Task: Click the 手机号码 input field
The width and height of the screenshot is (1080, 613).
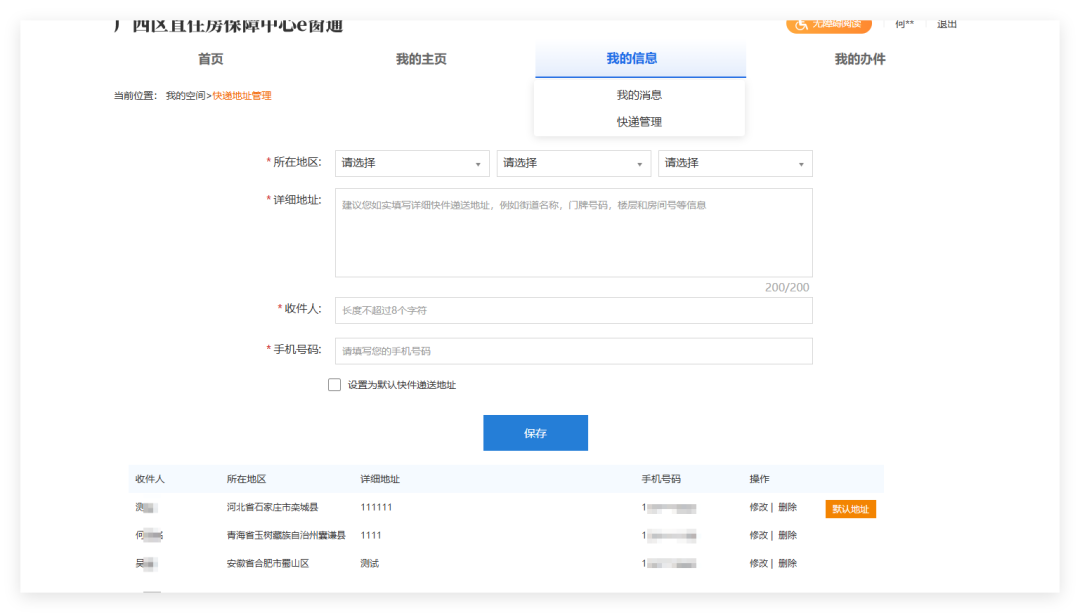Action: [x=573, y=351]
